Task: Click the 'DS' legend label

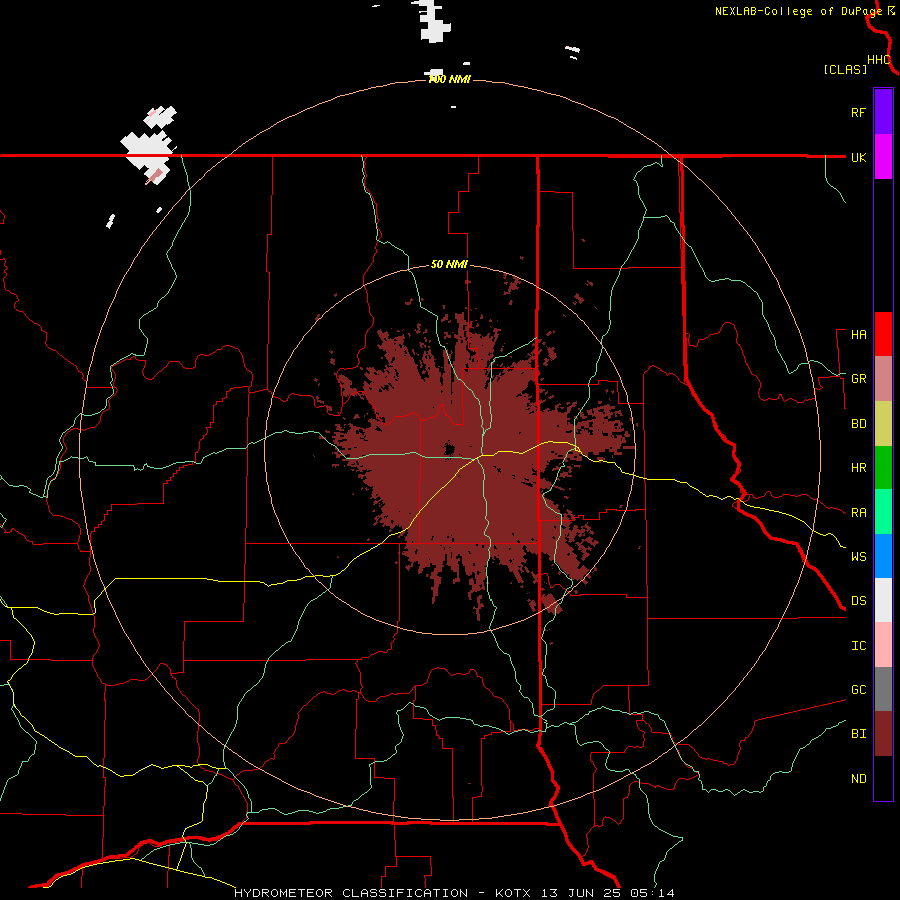Action: tap(858, 601)
